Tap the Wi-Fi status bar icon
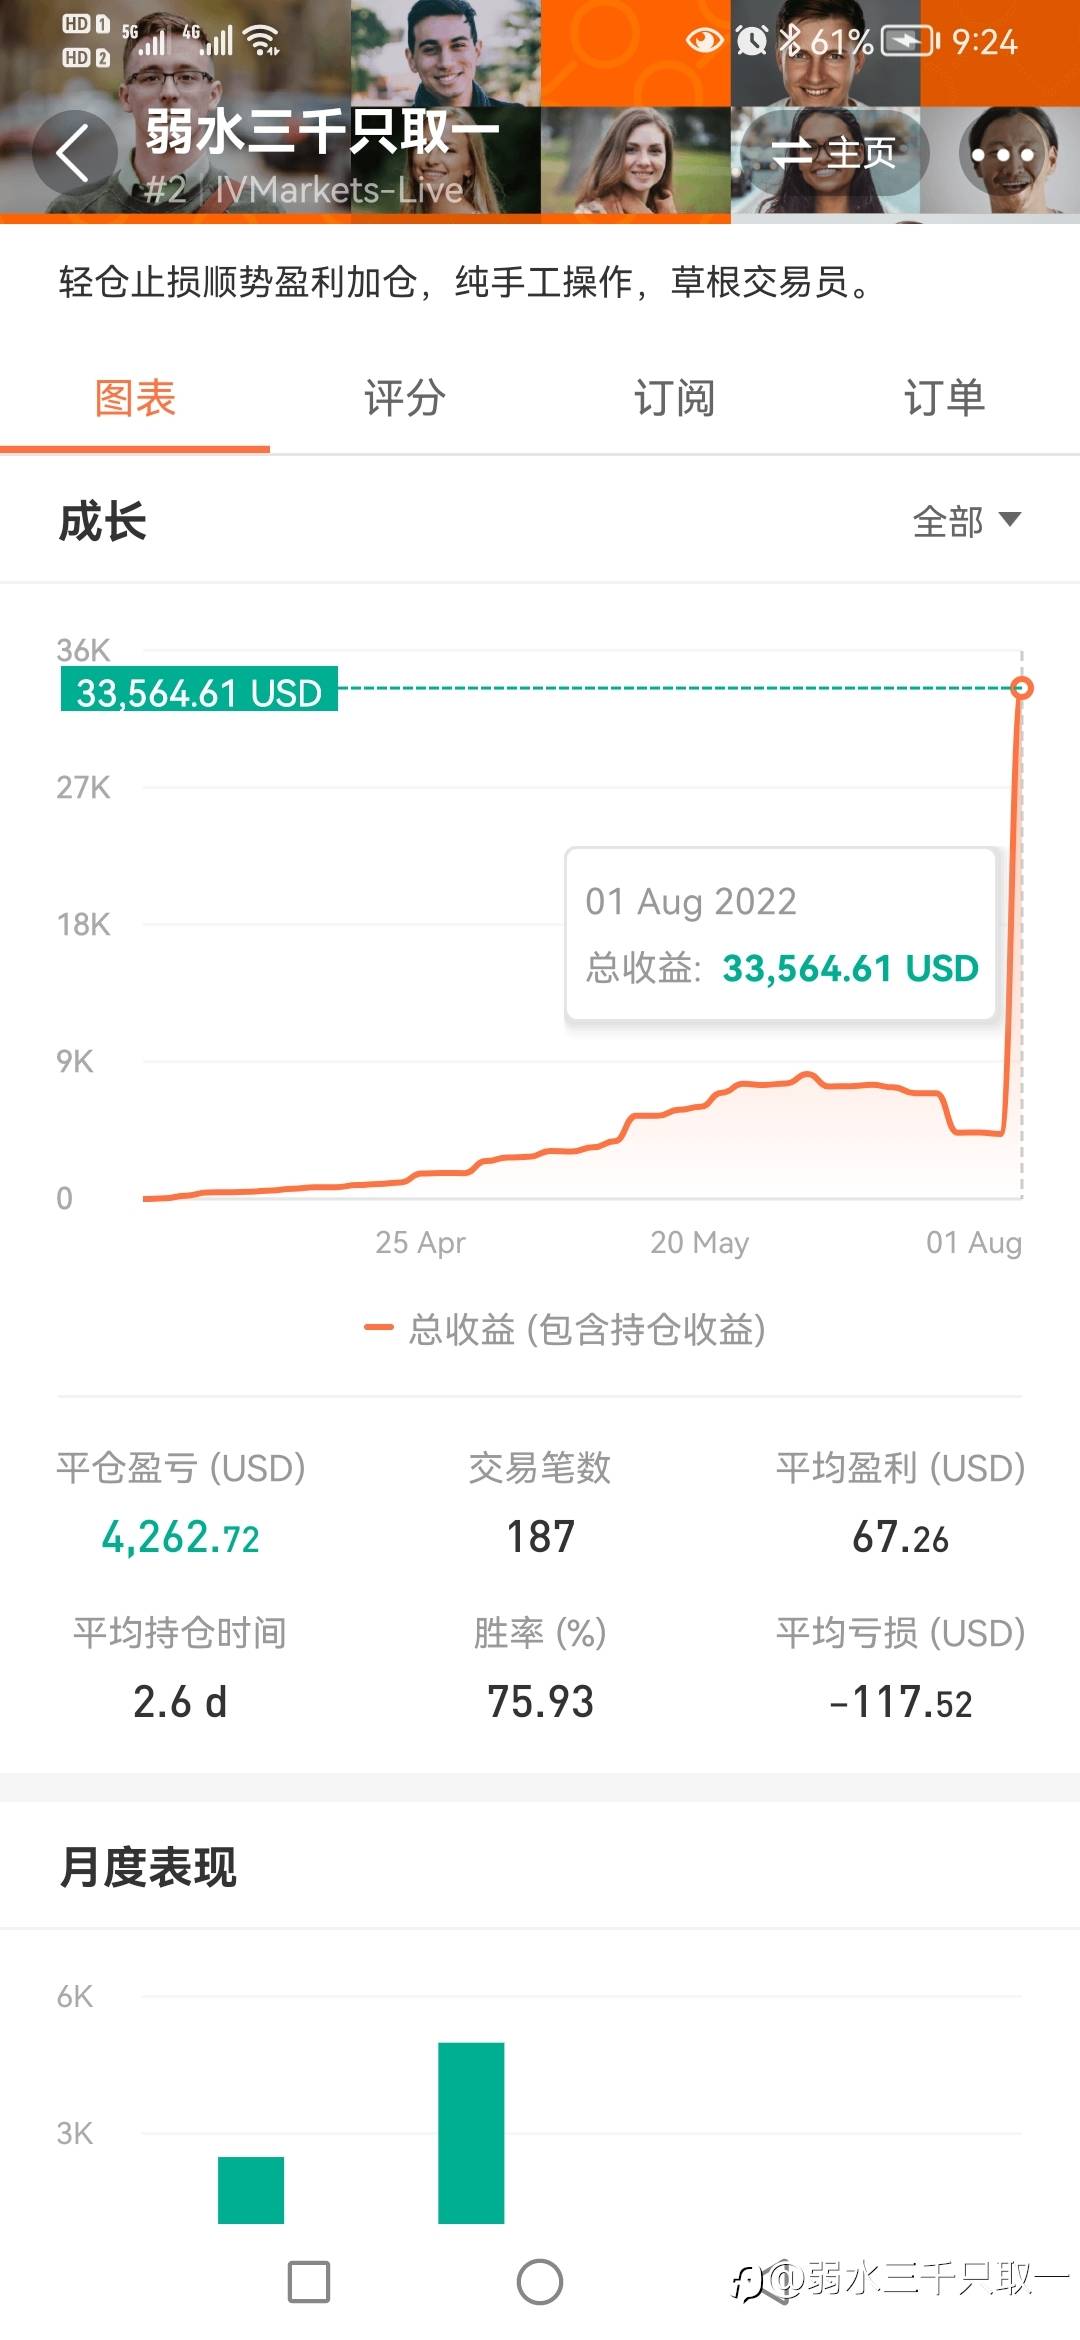The width and height of the screenshot is (1080, 2340). (x=263, y=40)
